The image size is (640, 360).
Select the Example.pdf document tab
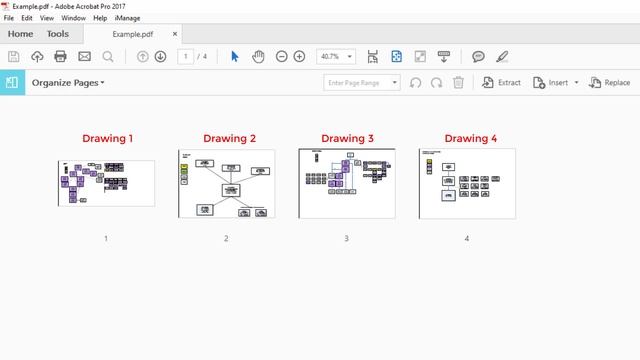[133, 34]
